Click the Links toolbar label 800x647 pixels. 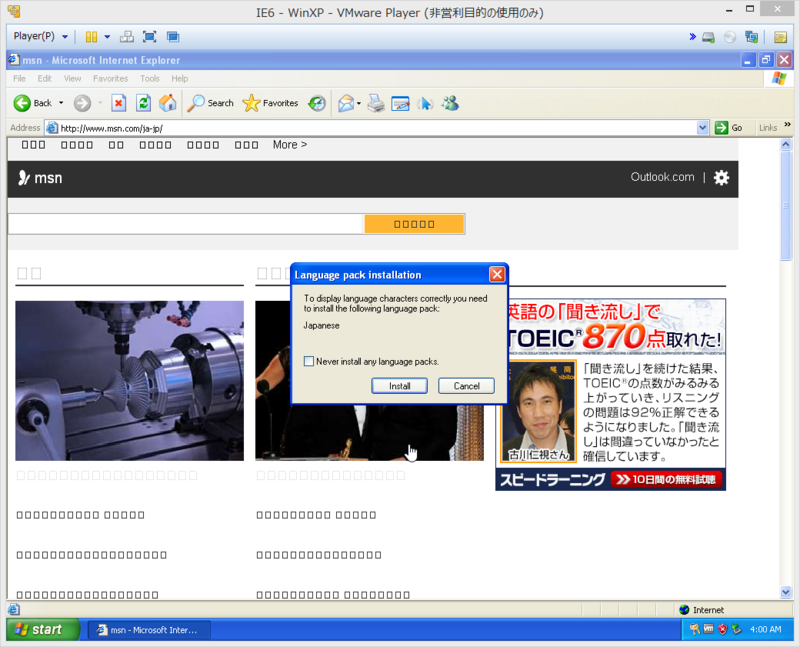pos(768,128)
